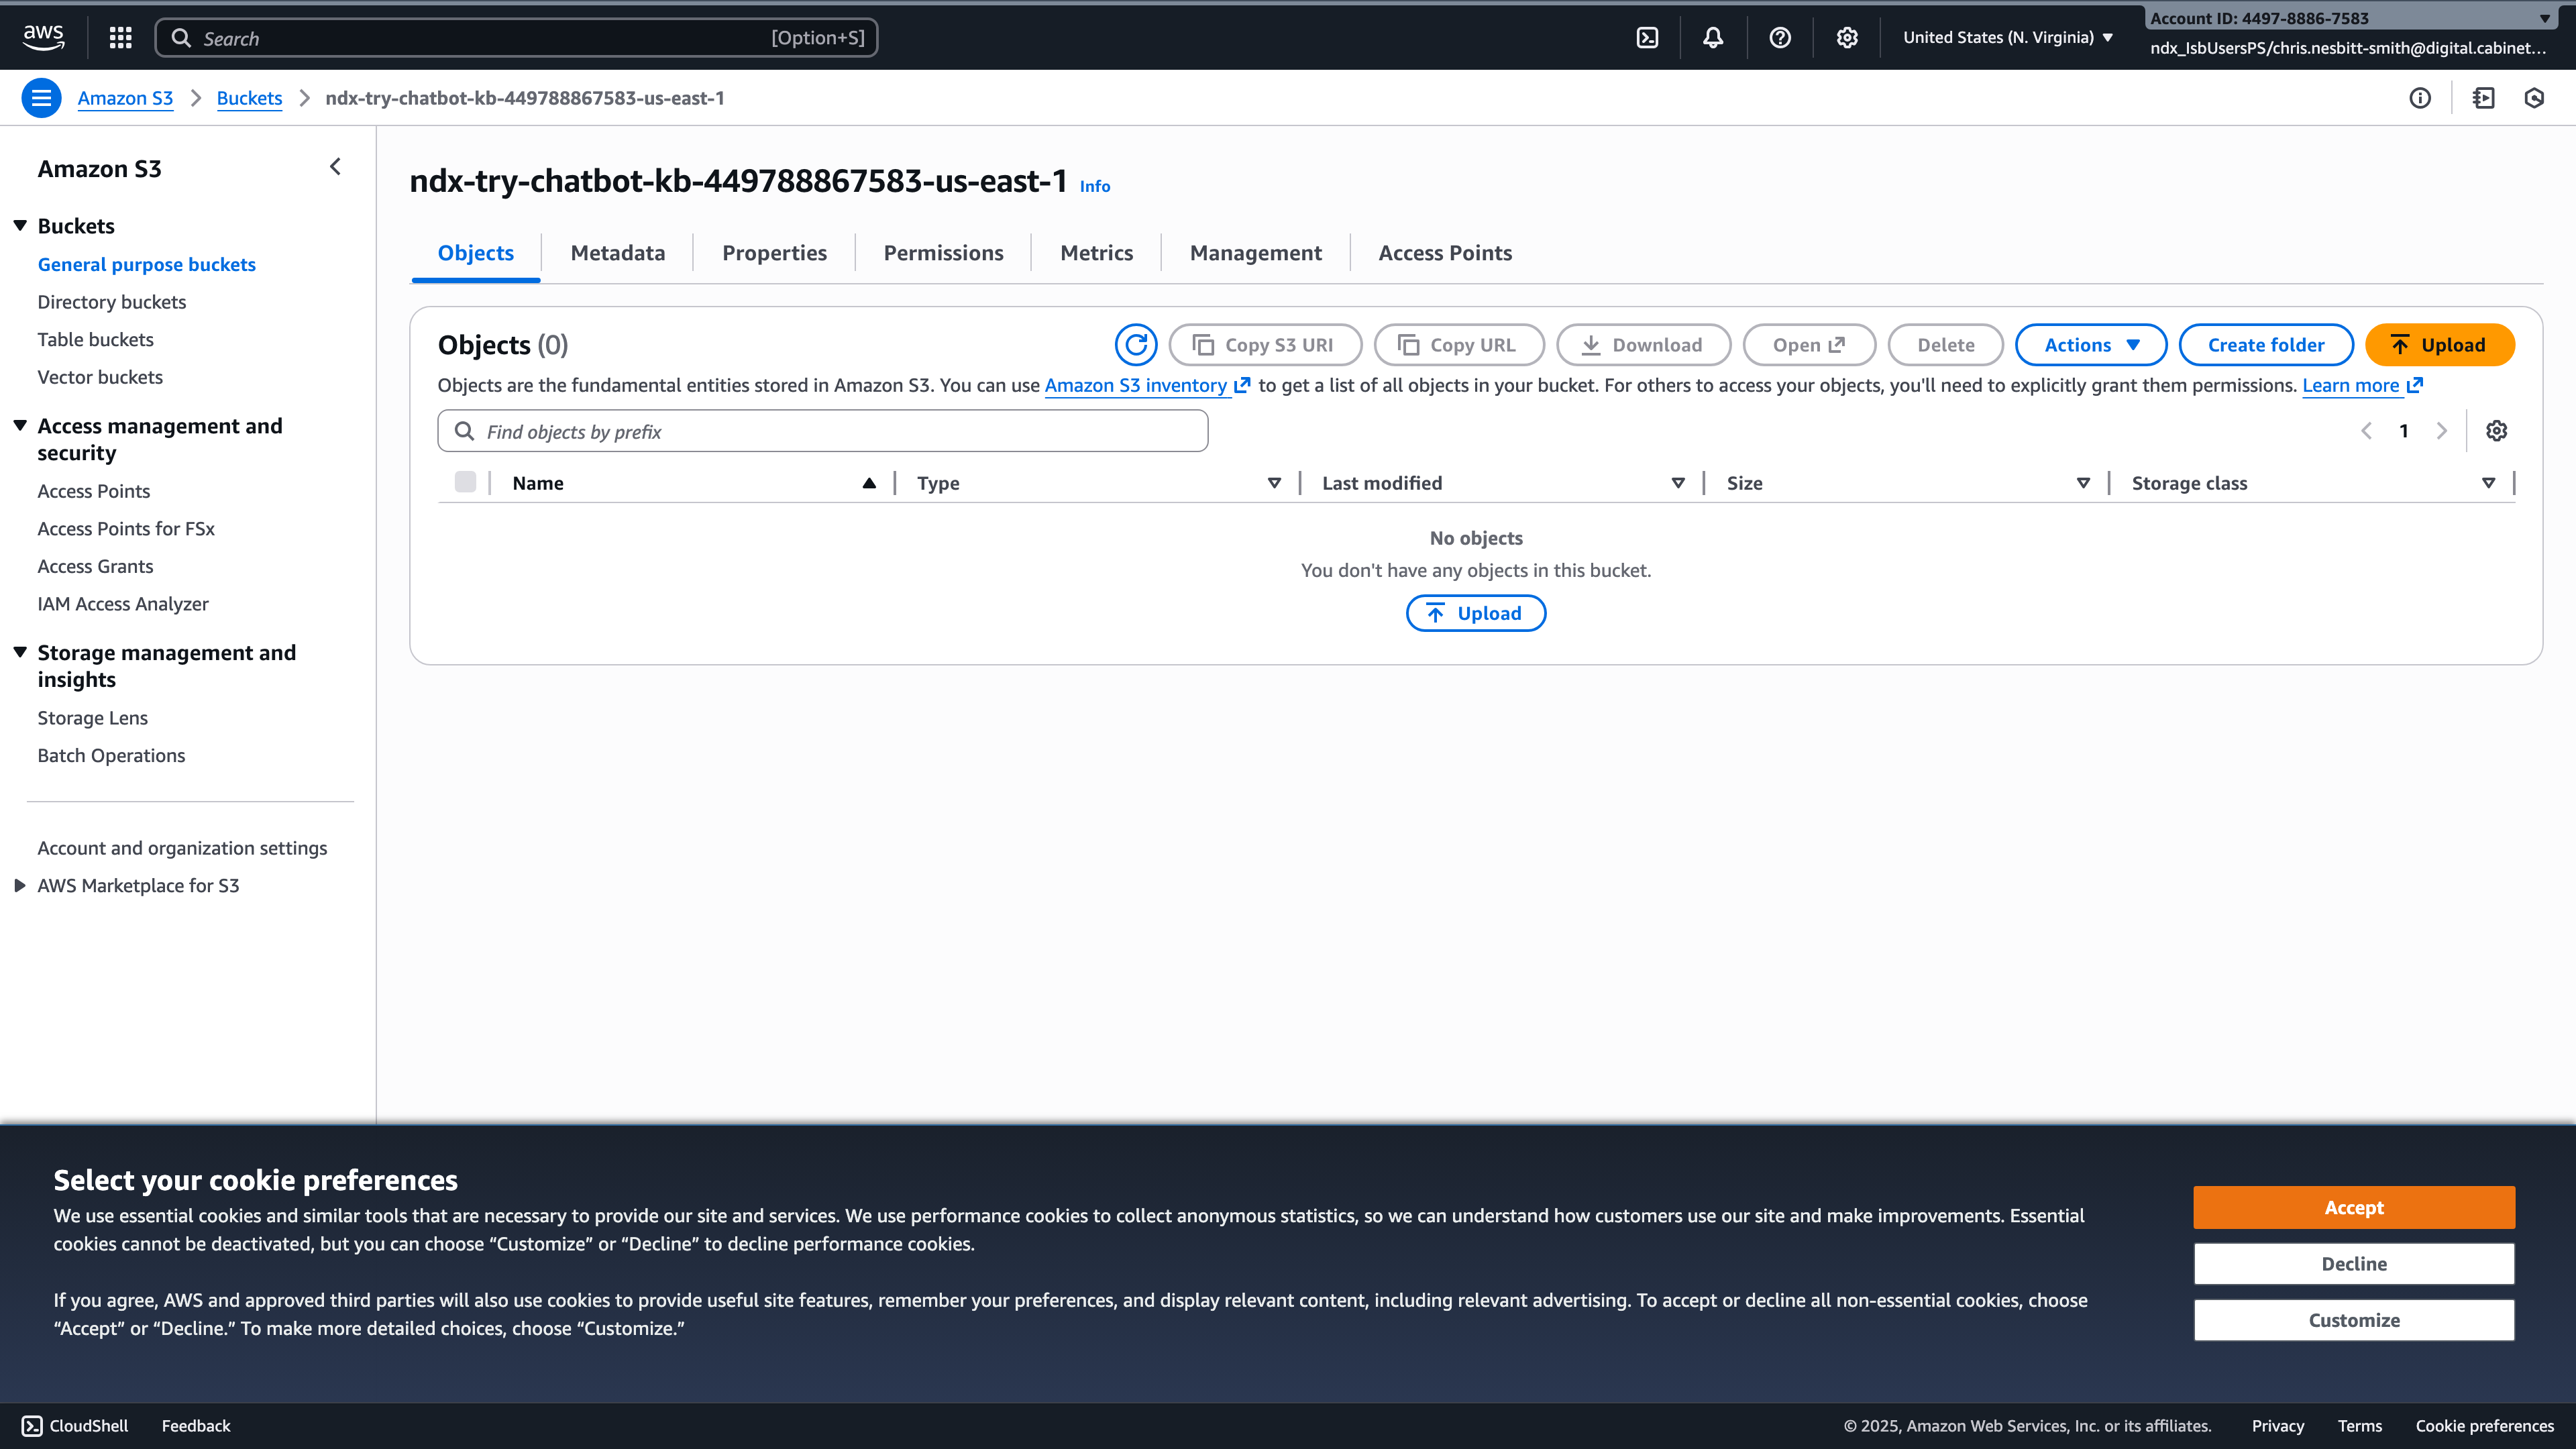
Task: Open the objects table preferences gear
Action: coord(2497,431)
